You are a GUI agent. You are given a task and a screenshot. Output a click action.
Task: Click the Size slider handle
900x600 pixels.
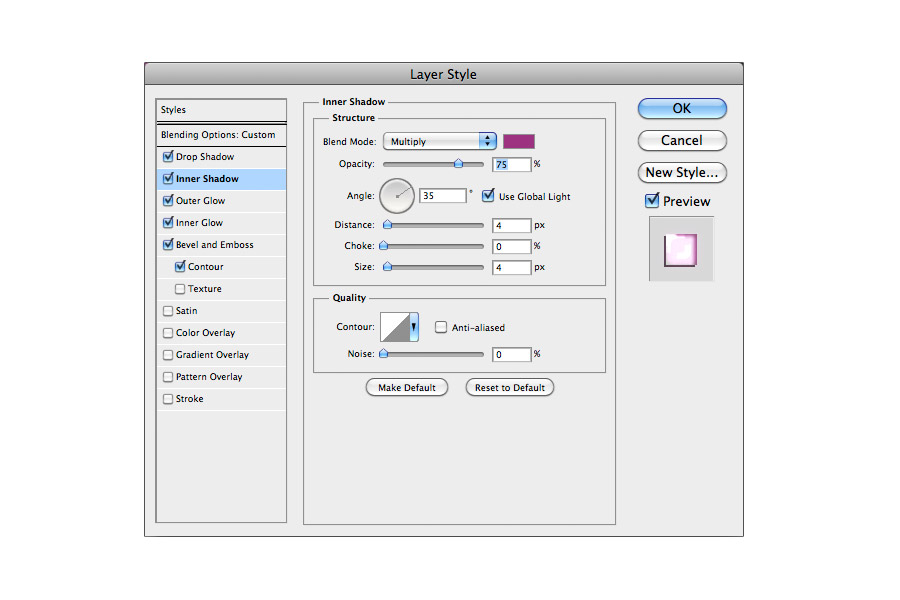point(387,266)
